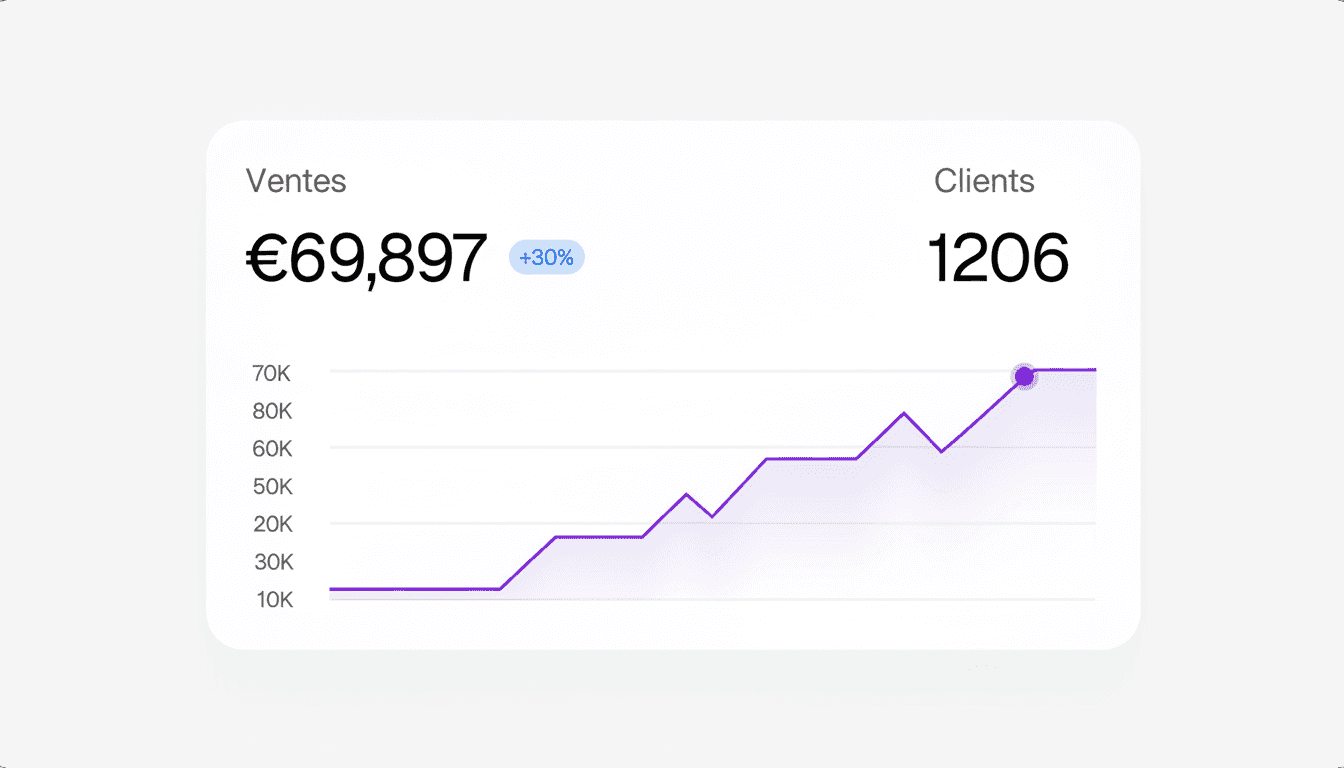Select the +30% growth badge
Viewport: 1344px width, 768px height.
click(546, 257)
